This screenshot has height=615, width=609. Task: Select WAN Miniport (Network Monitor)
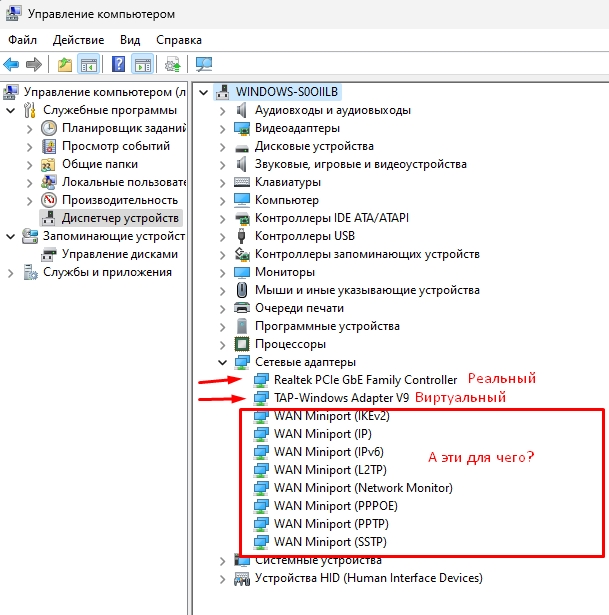(363, 488)
